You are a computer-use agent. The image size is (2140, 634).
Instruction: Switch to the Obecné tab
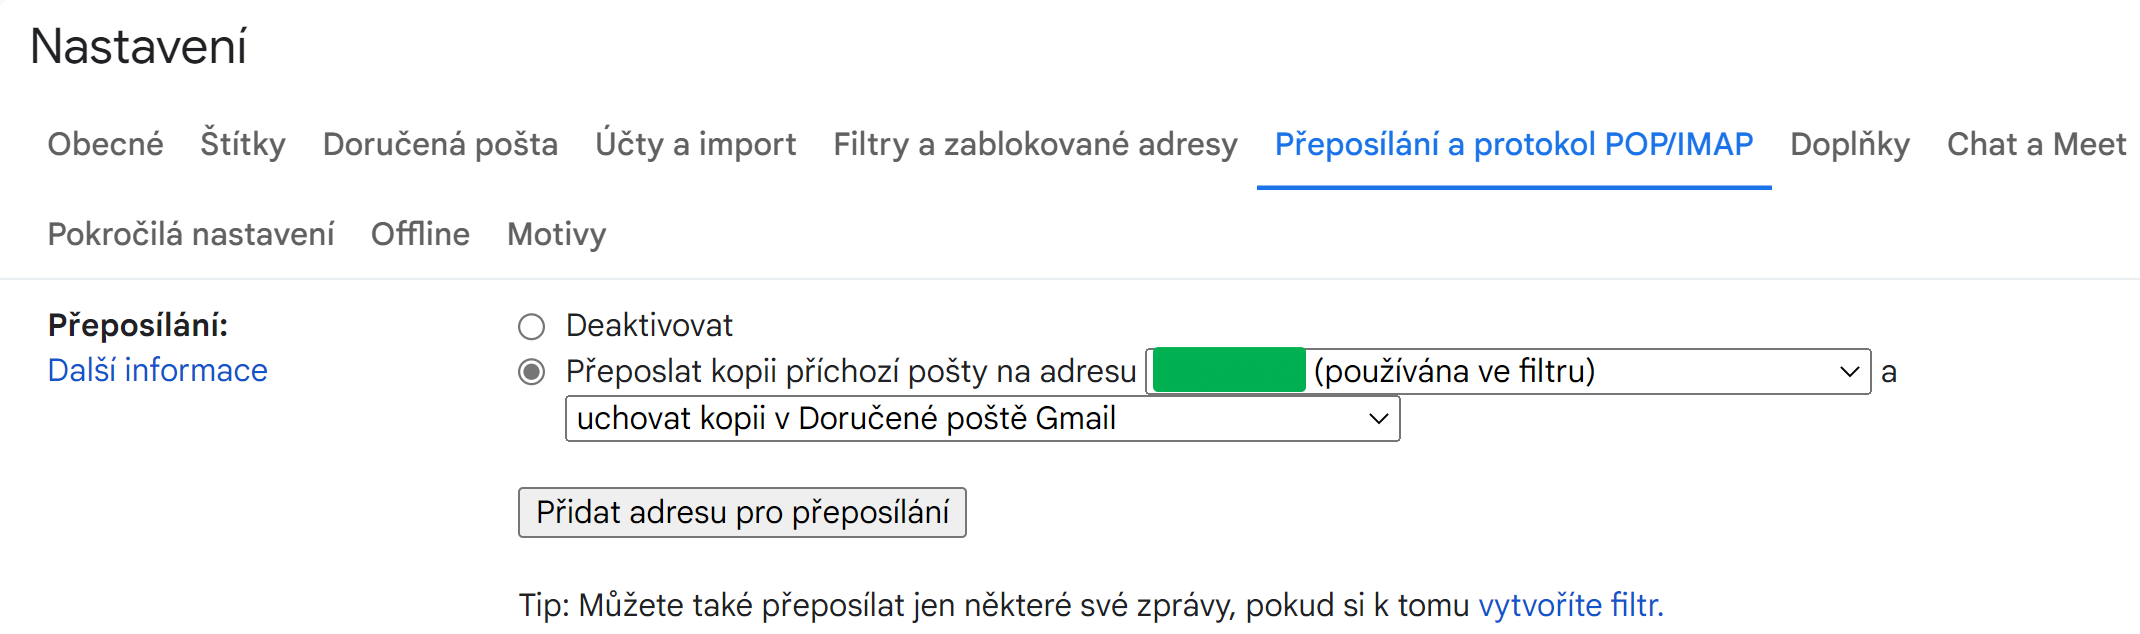105,145
